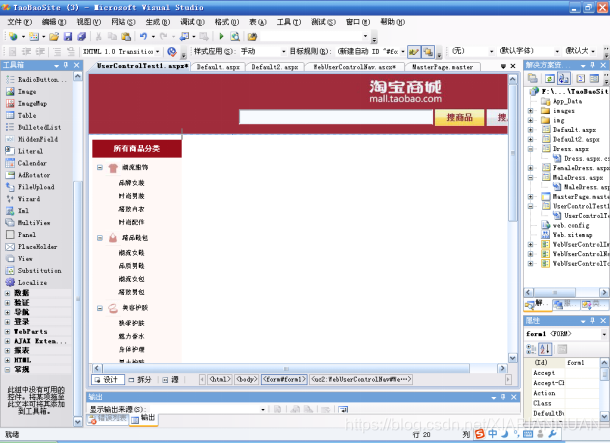Click the designer vertical scrollbar thumb
610x443 pixels.
coord(513,154)
